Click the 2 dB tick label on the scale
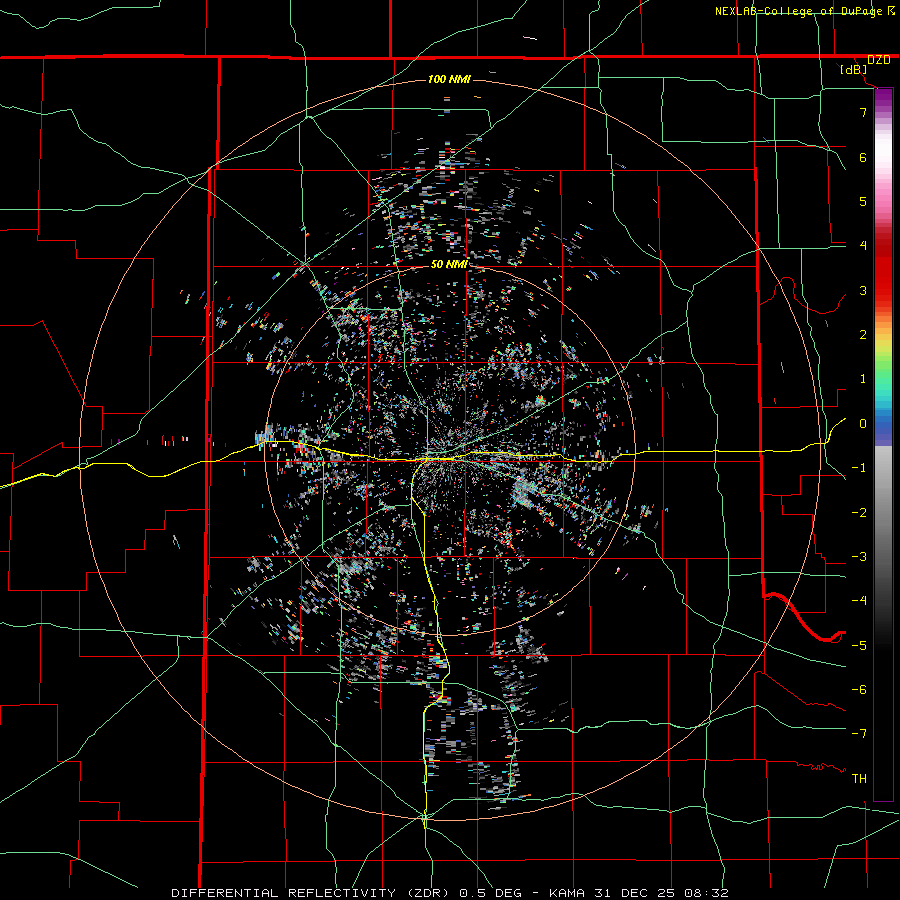The height and width of the screenshot is (900, 900). (x=863, y=334)
